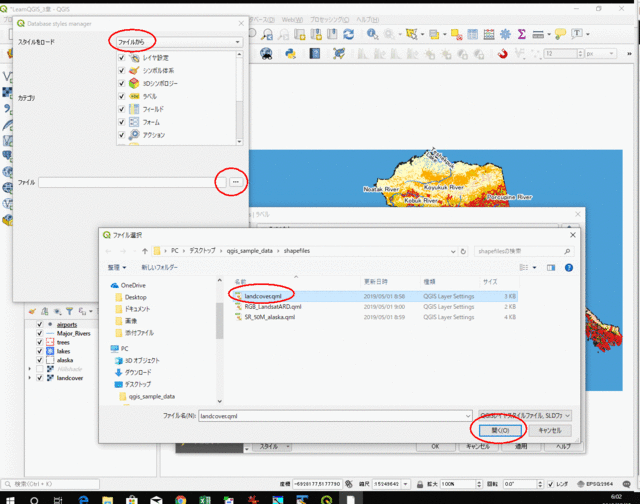Open the スタイル menu button in properties dialog
640x504 pixels.
(273, 446)
